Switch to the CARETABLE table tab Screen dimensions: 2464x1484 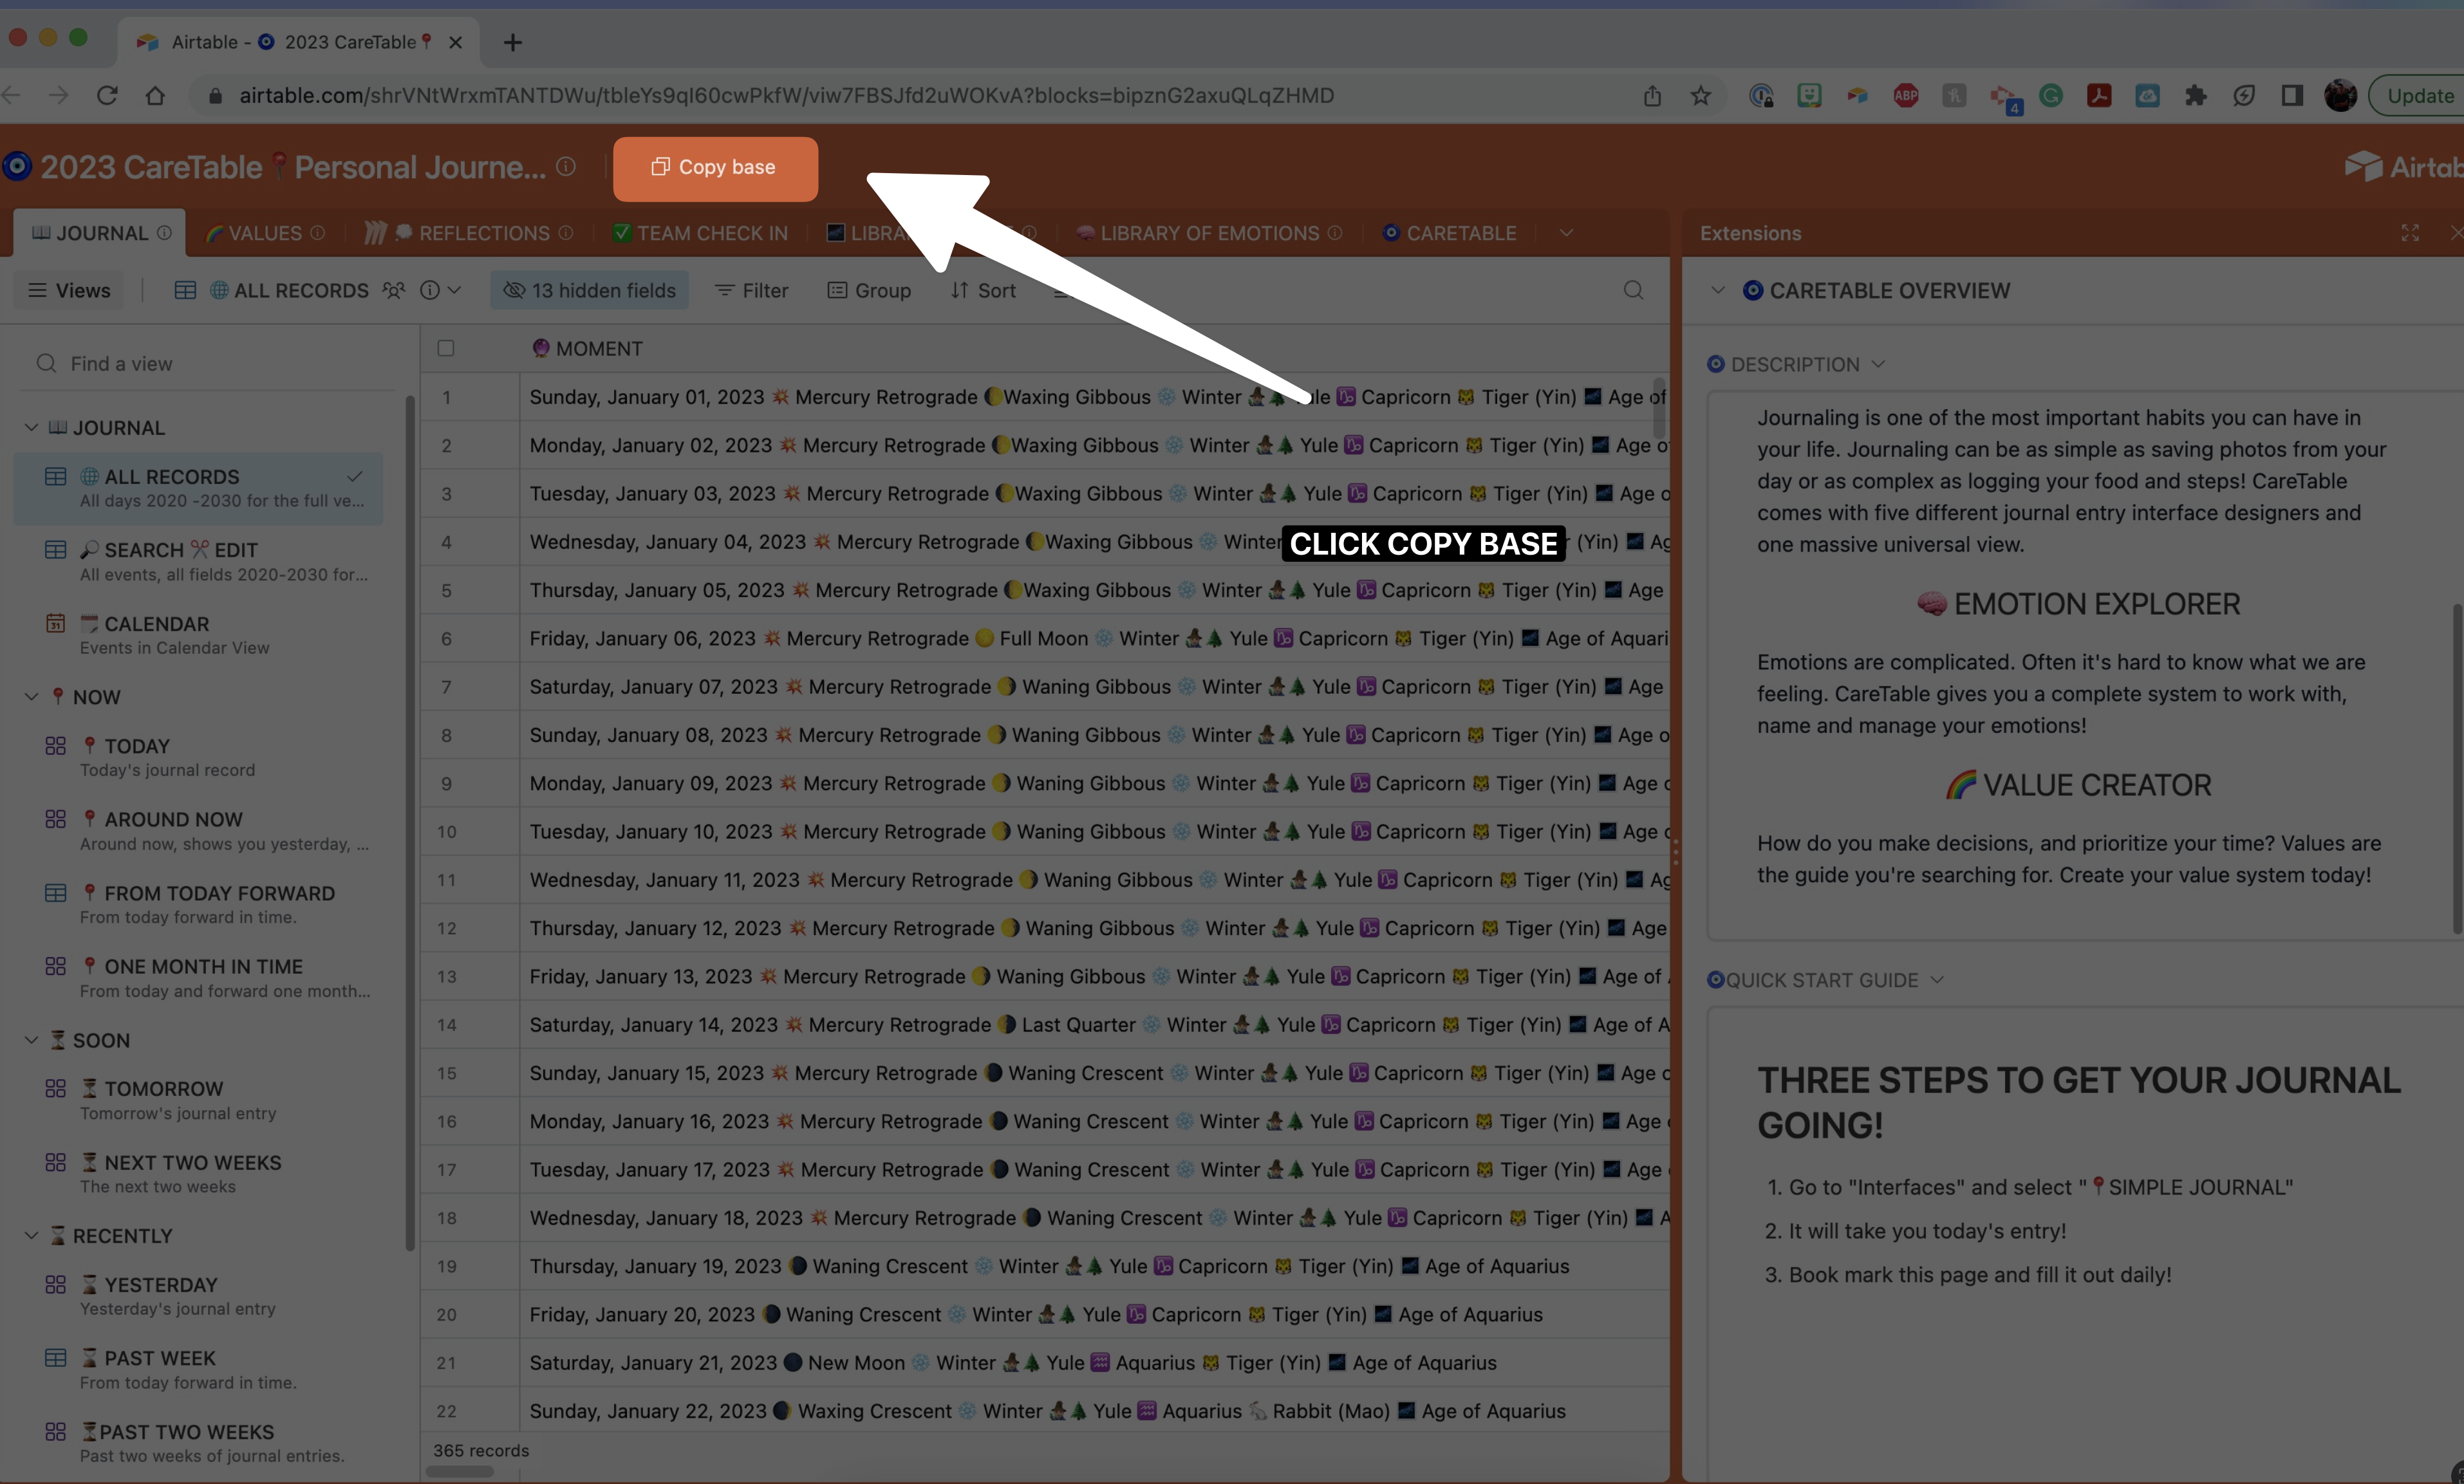pos(1449,233)
